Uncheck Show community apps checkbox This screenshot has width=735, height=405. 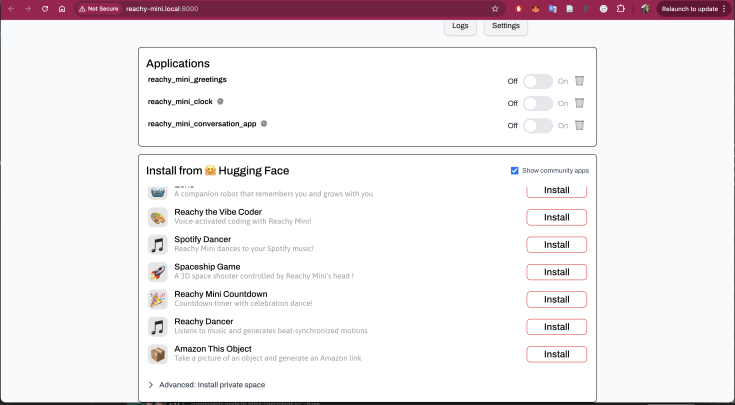(514, 171)
